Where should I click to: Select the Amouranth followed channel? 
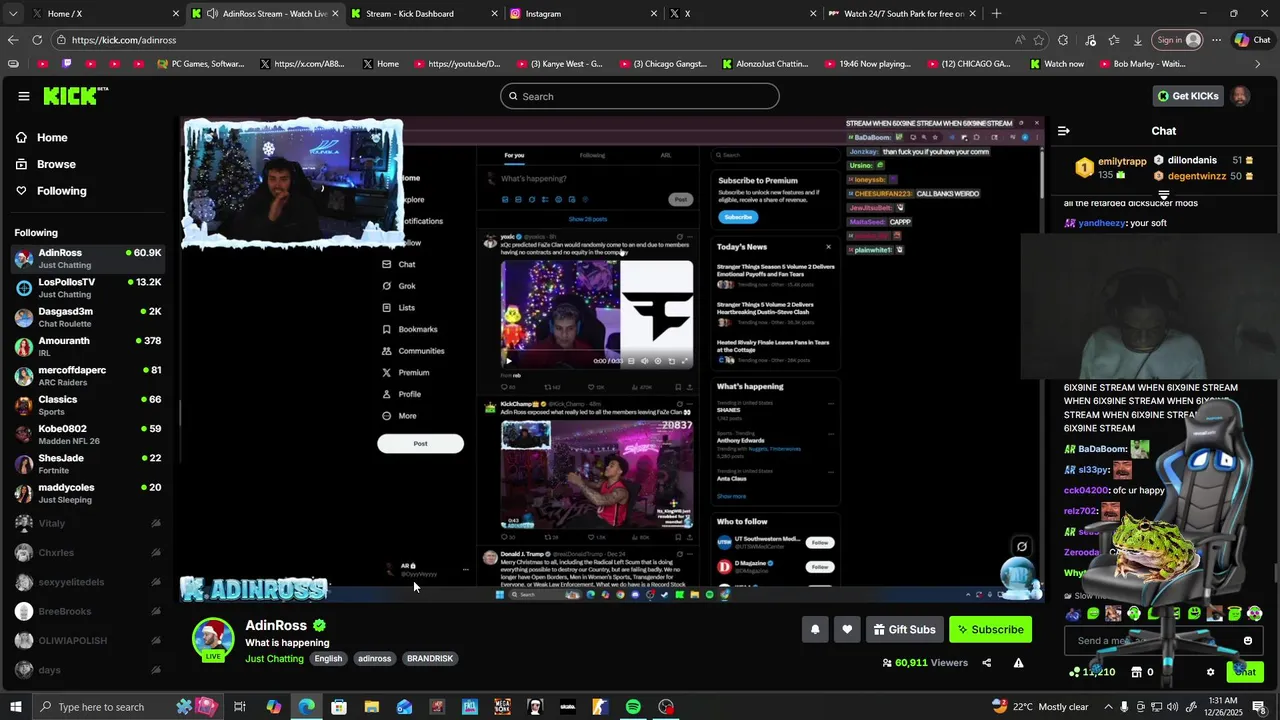[89, 347]
